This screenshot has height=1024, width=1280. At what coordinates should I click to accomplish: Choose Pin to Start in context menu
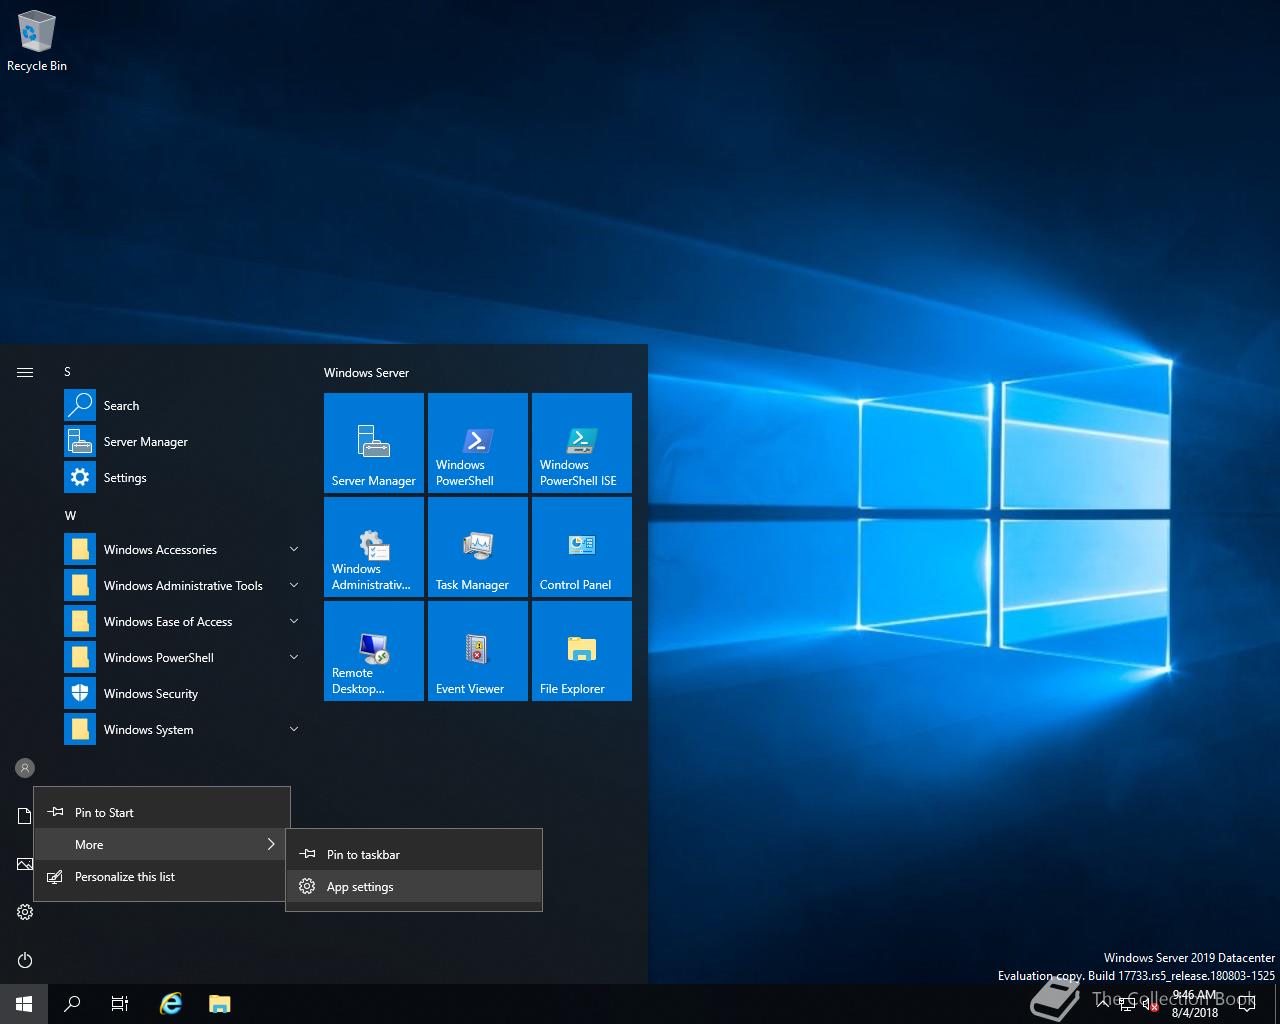[x=162, y=812]
